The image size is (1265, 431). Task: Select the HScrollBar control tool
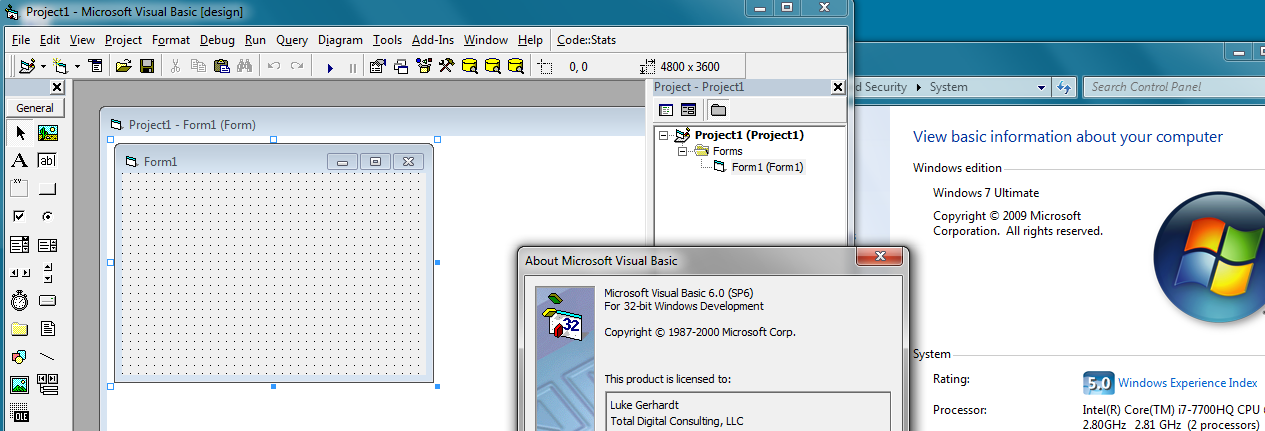coord(19,272)
